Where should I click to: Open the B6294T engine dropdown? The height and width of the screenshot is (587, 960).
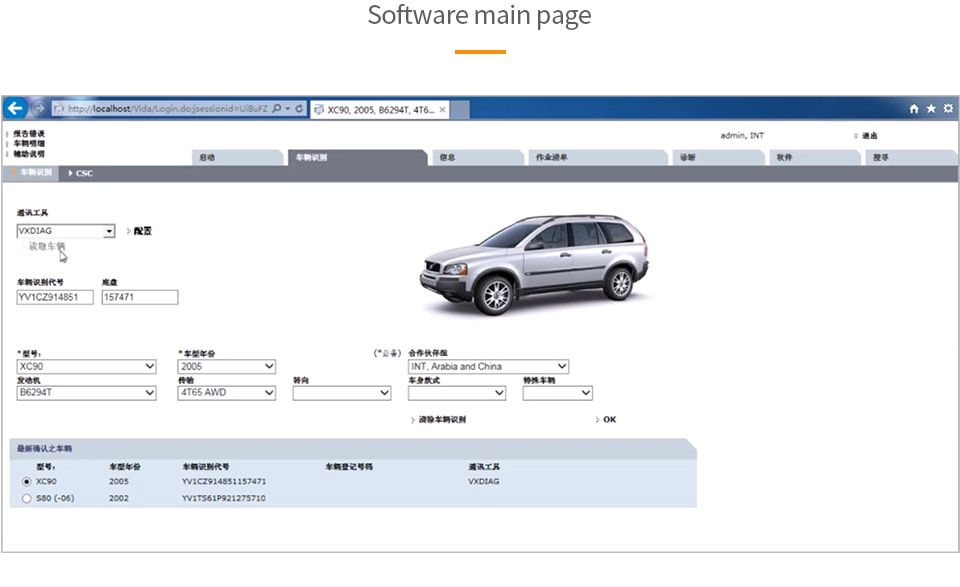150,393
